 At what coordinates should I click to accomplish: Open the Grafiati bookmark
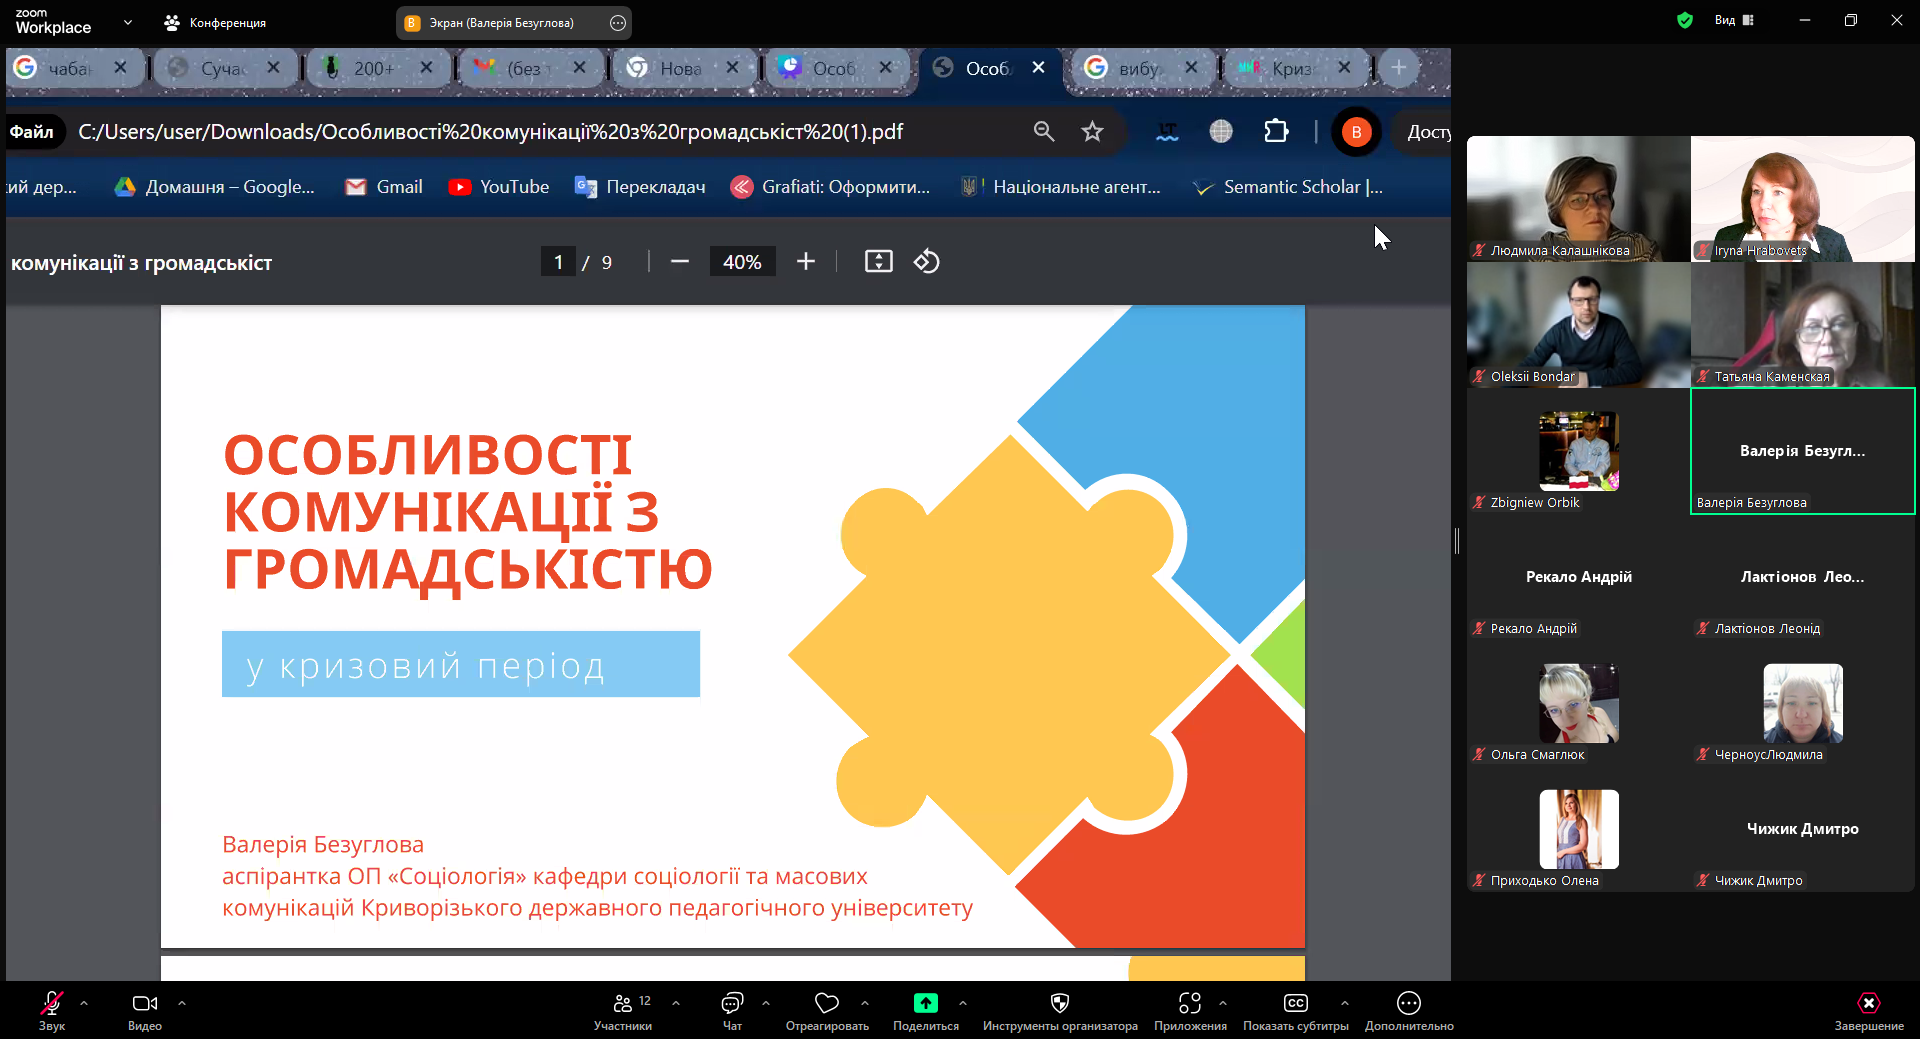[x=830, y=187]
